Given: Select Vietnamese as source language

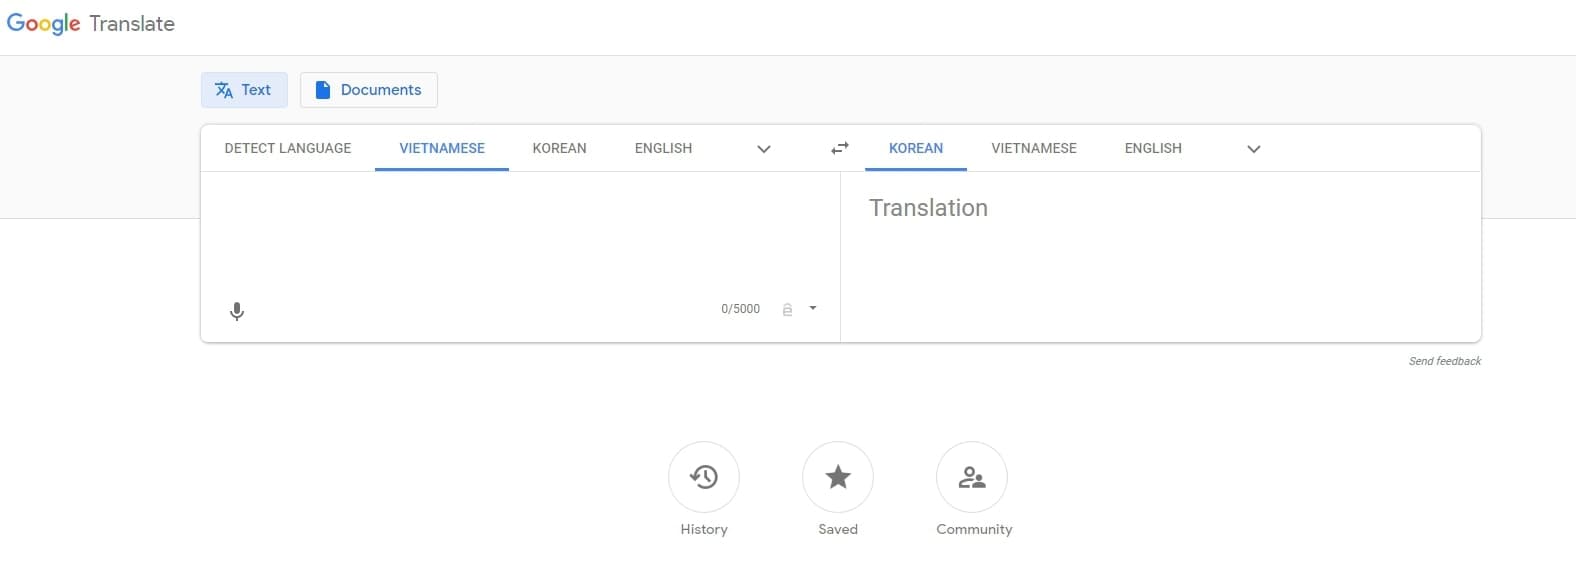Looking at the screenshot, I should (442, 148).
